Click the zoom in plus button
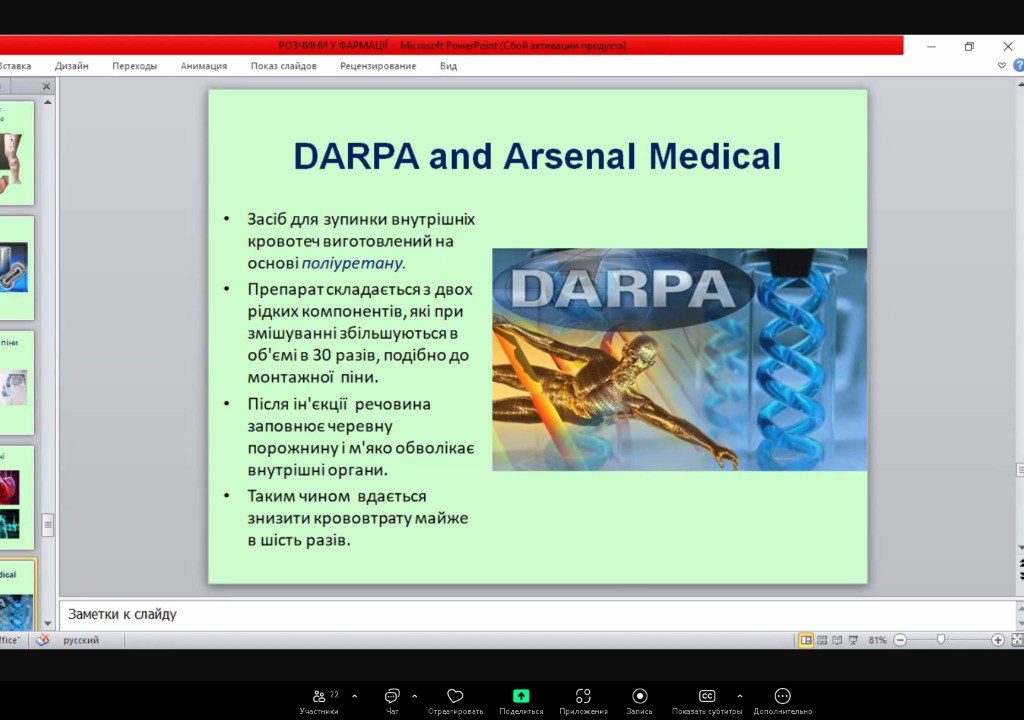Image resolution: width=1024 pixels, height=720 pixels. pos(997,640)
